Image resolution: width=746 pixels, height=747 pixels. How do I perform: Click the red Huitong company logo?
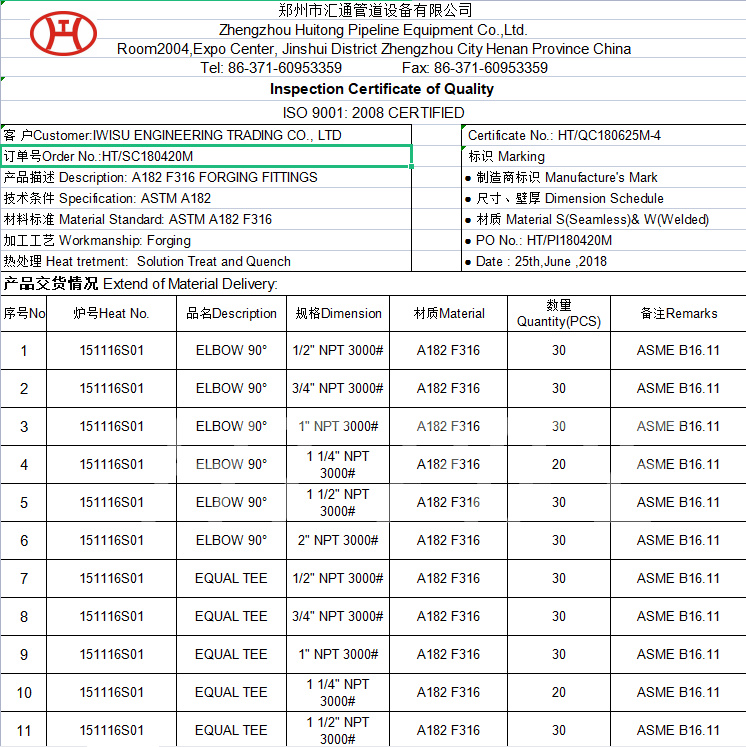pyautogui.click(x=63, y=33)
